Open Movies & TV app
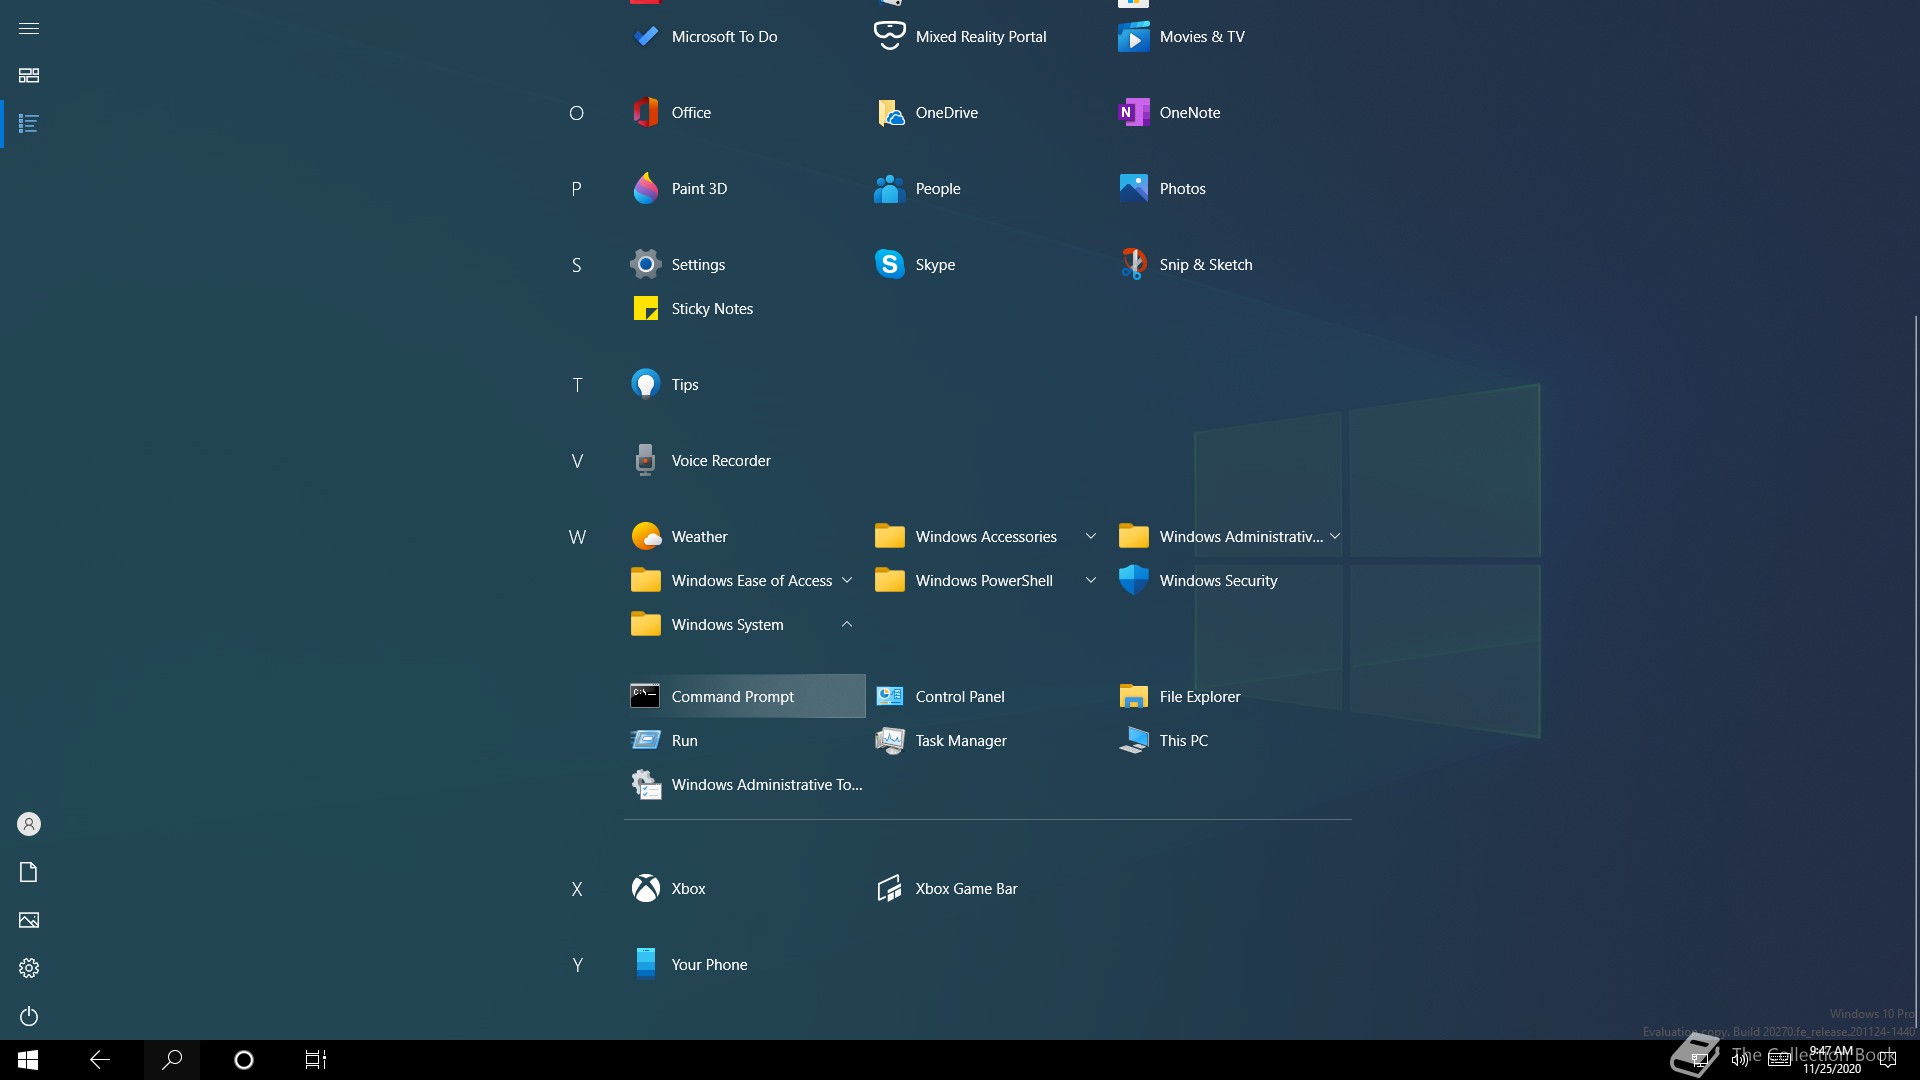The width and height of the screenshot is (1920, 1080). (x=1231, y=37)
